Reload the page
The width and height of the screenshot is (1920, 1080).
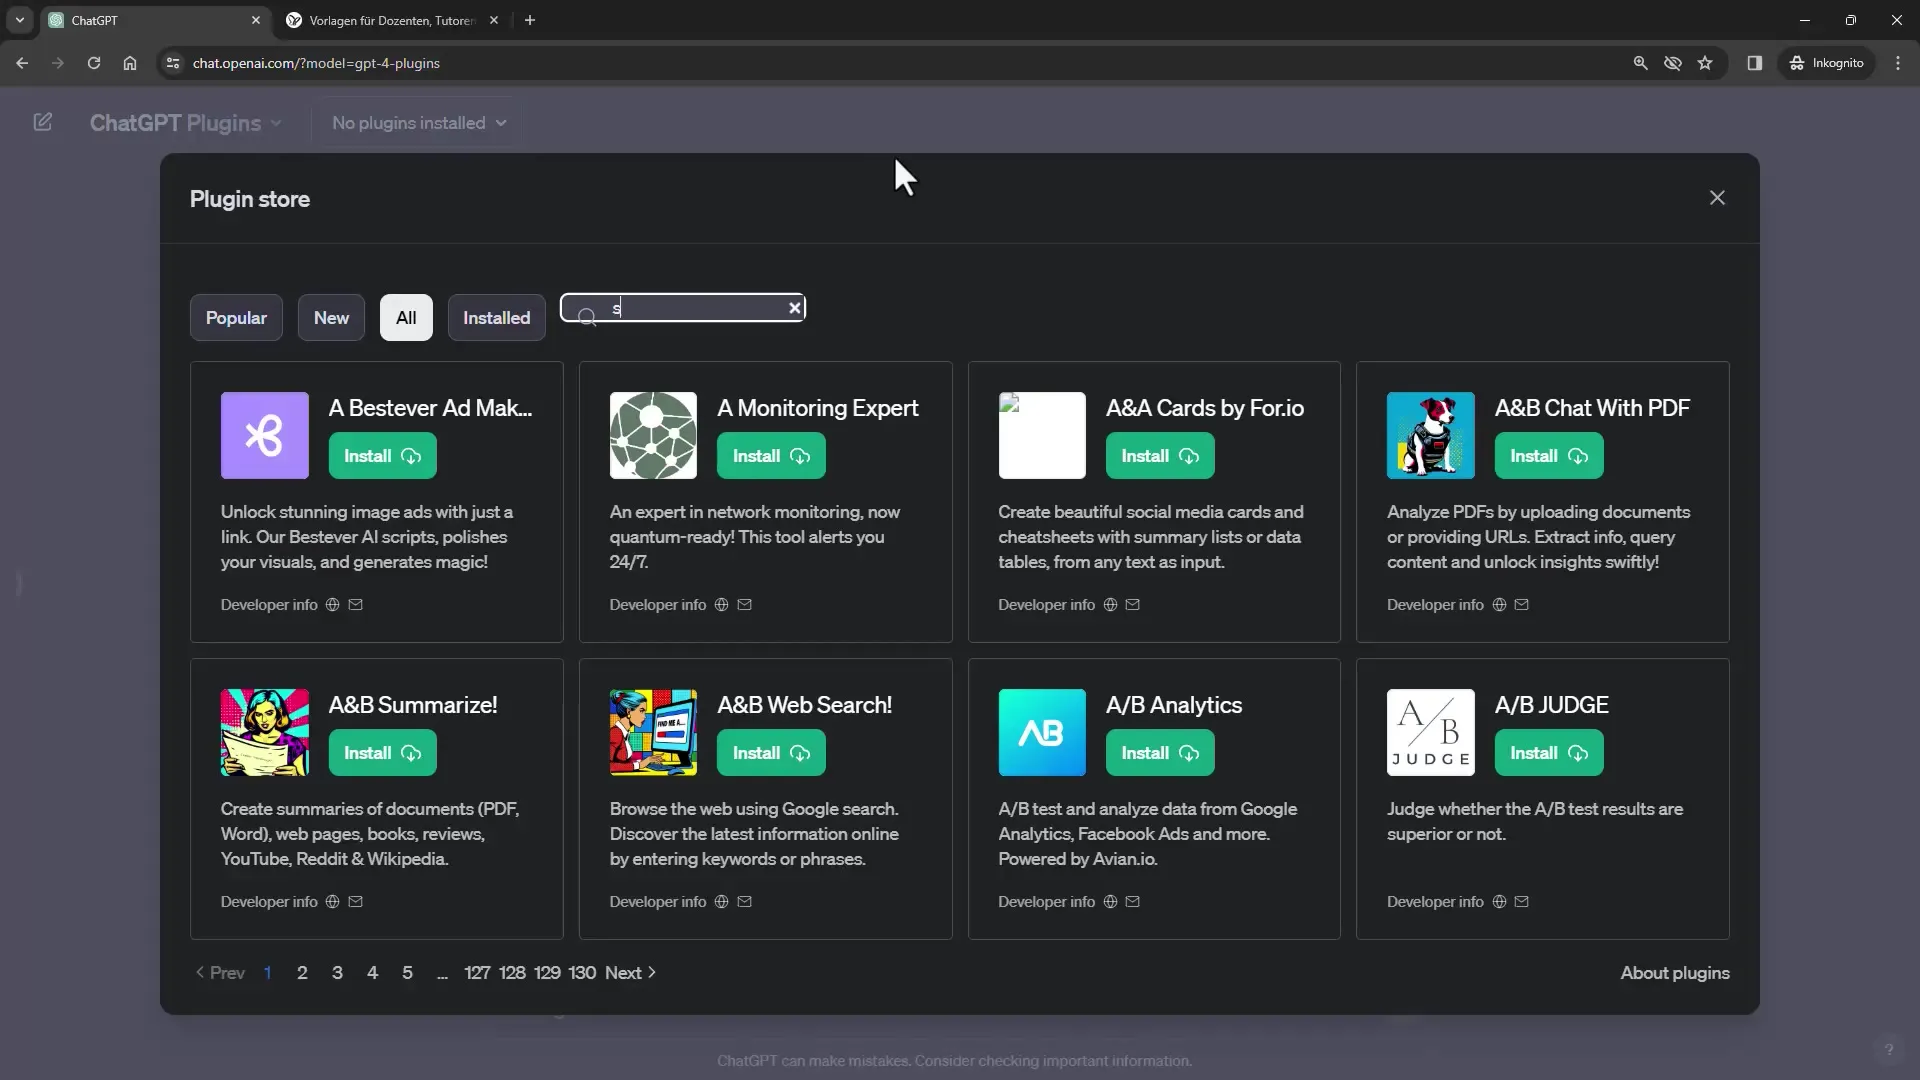pos(94,63)
